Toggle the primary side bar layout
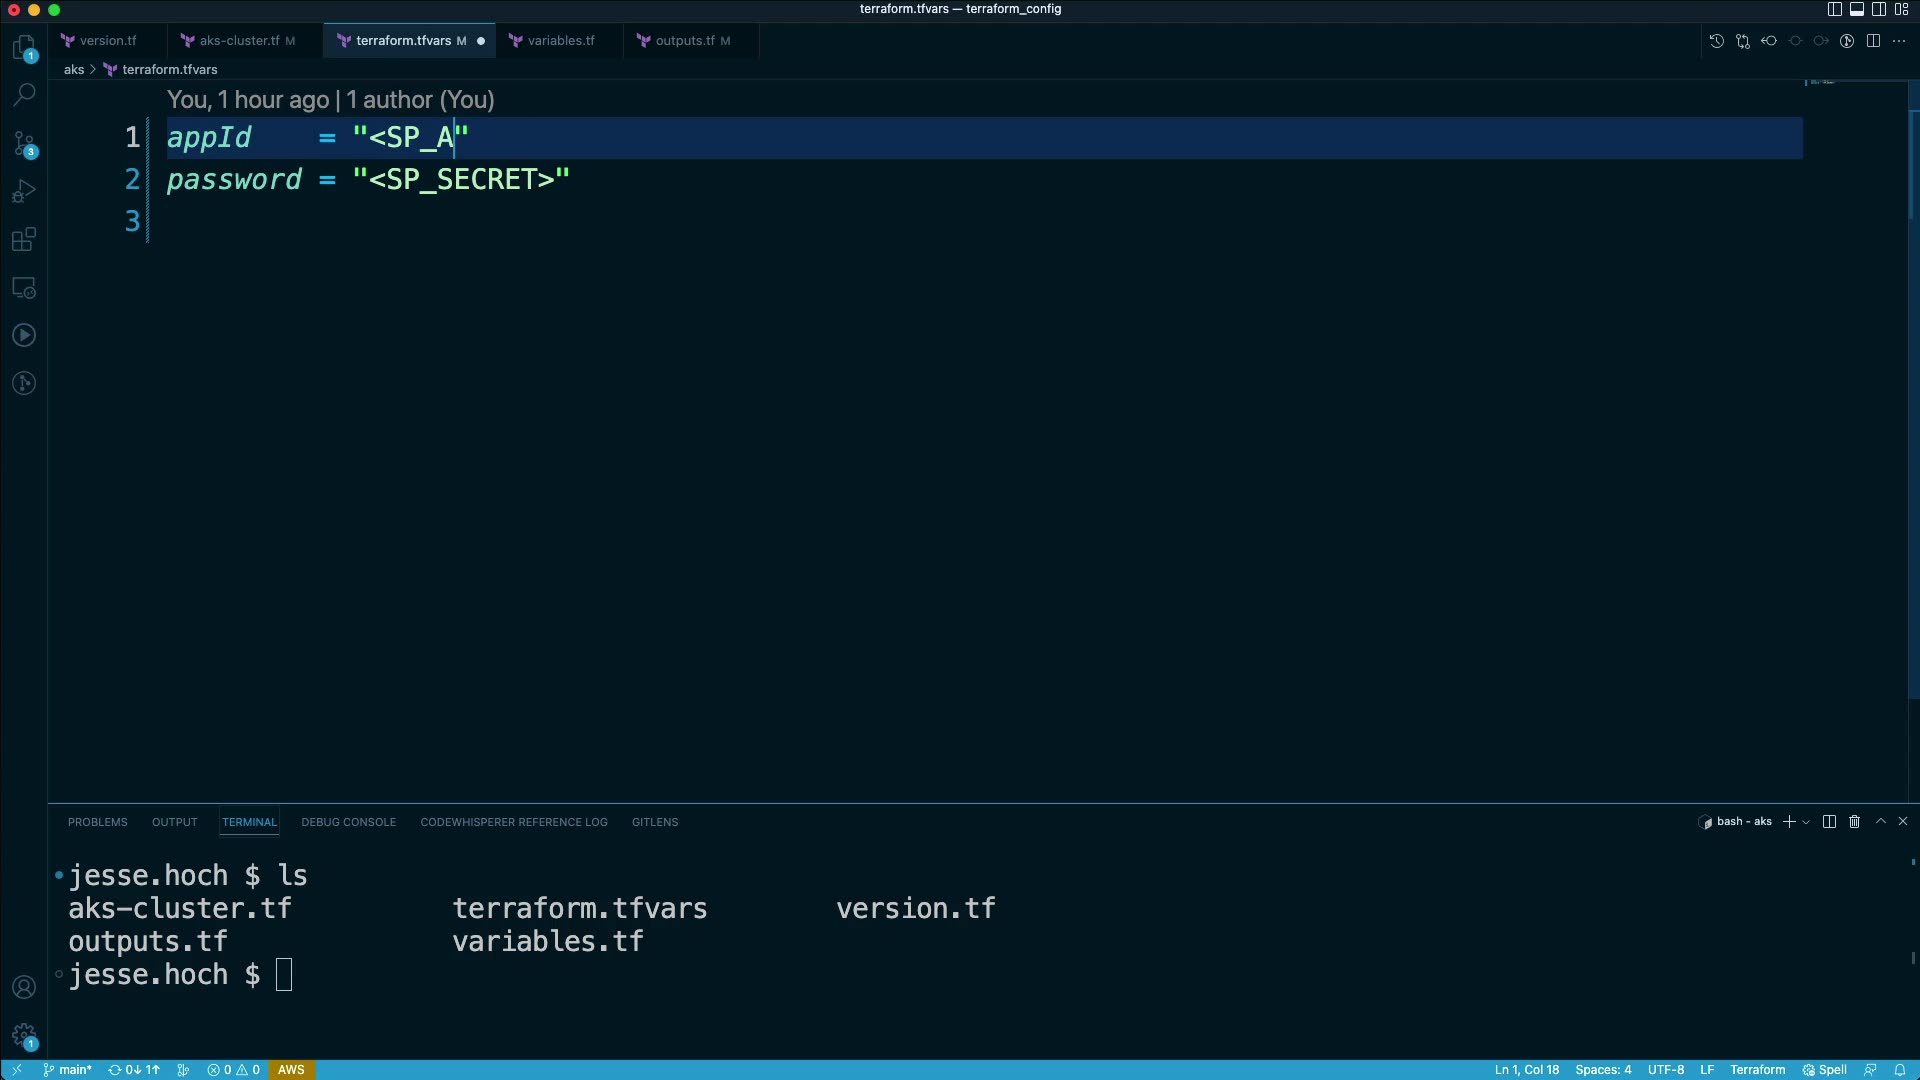1920x1080 pixels. (x=1834, y=9)
